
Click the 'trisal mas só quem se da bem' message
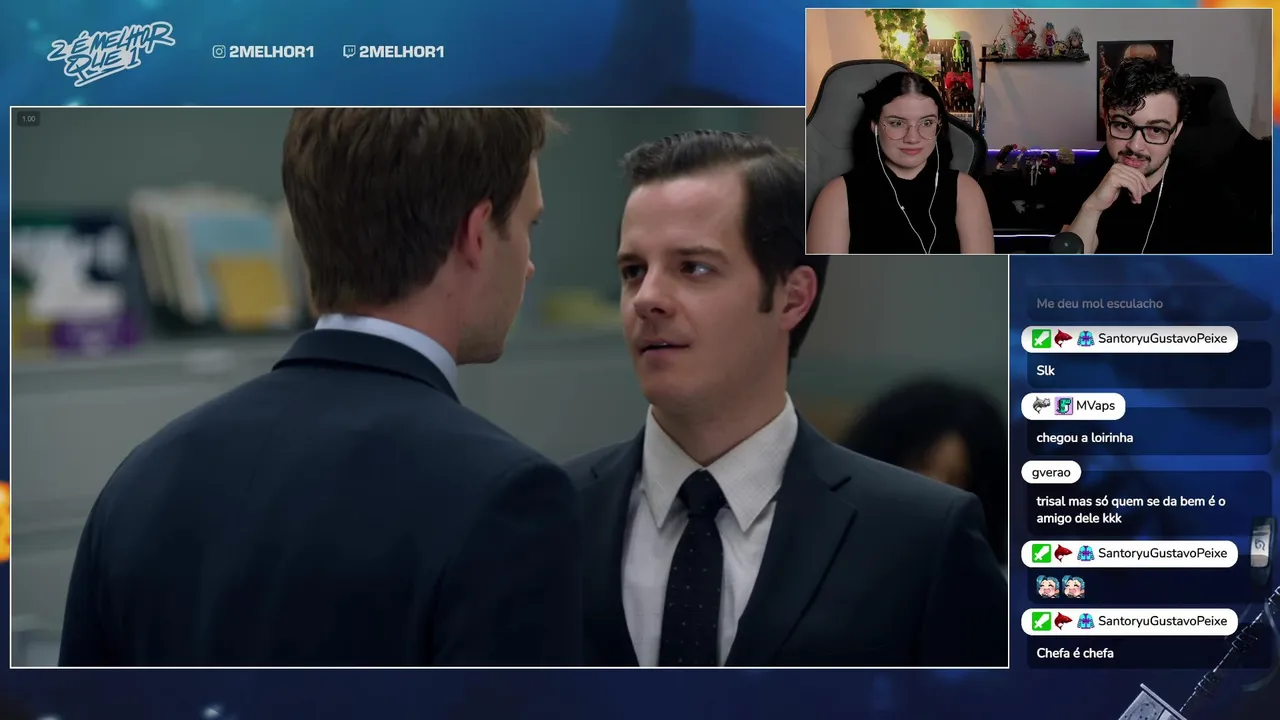click(x=1131, y=510)
